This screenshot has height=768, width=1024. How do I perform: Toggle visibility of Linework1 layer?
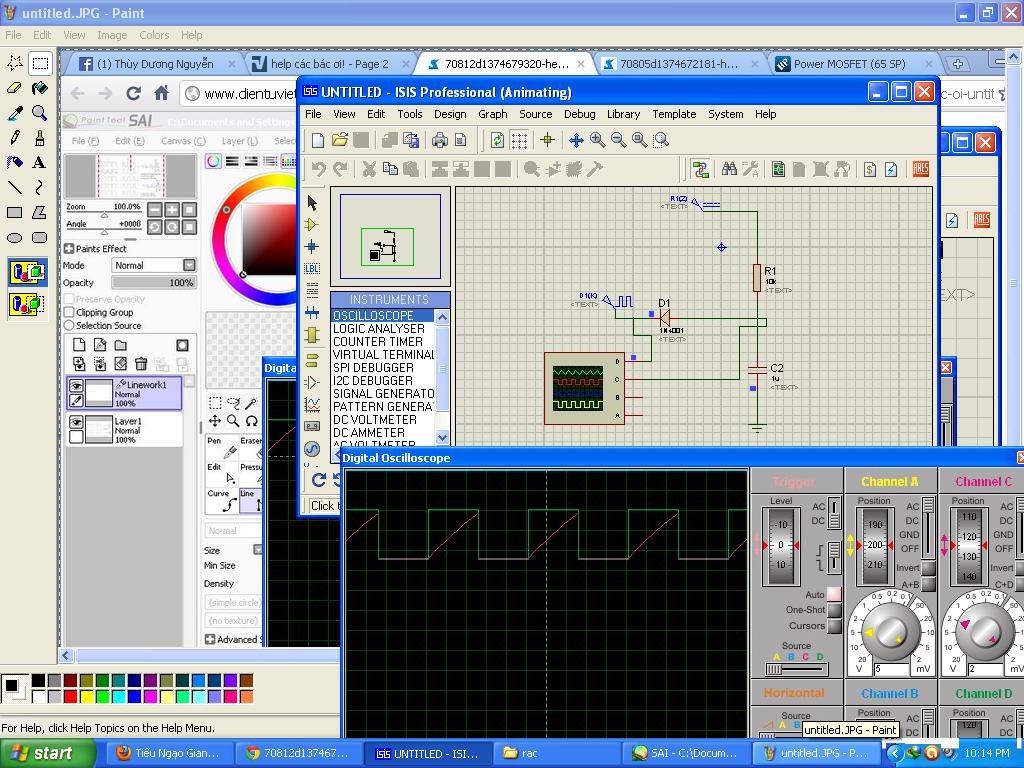click(x=76, y=385)
